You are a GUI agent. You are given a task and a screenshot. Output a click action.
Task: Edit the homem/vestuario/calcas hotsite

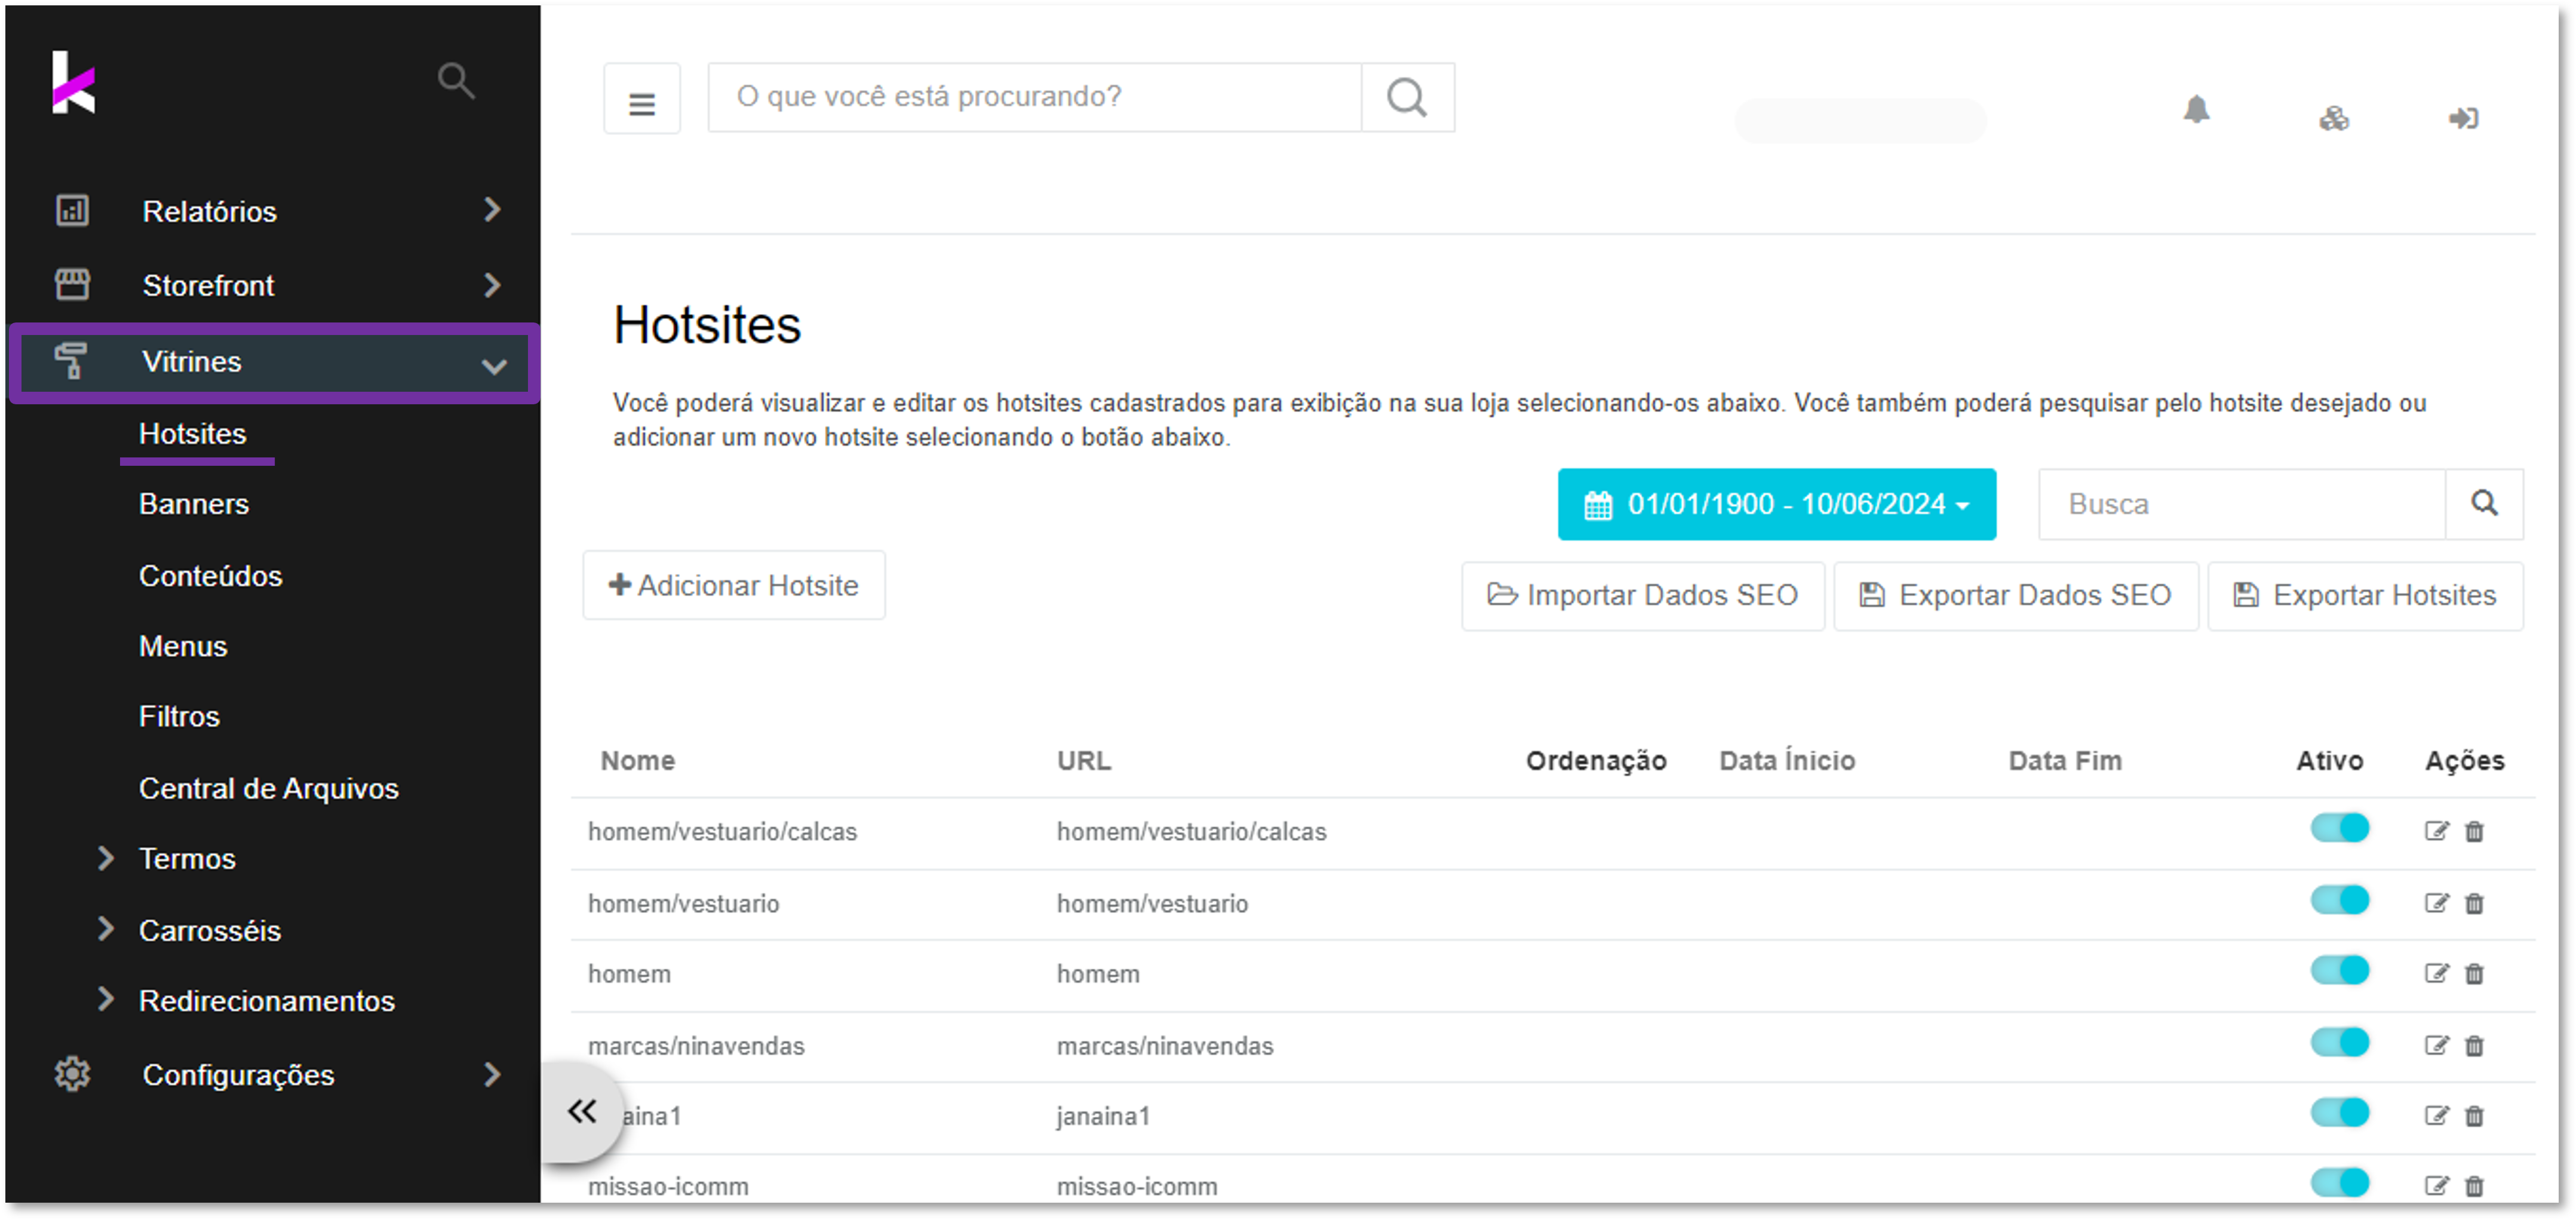2436,832
